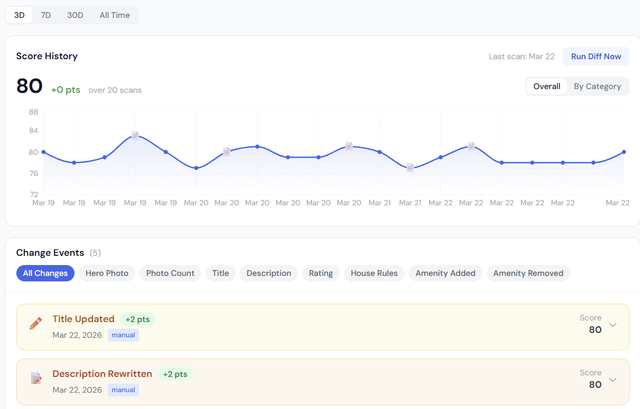The height and width of the screenshot is (409, 640).
Task: Filter change events by Title
Action: 220,273
